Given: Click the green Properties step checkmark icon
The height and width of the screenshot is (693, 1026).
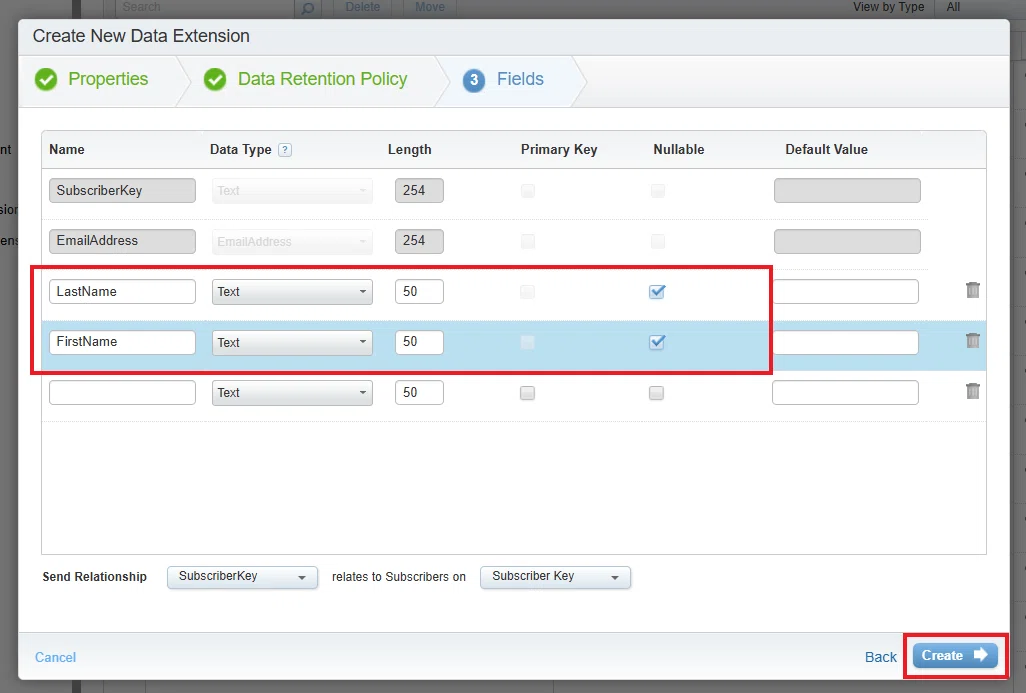Looking at the screenshot, I should coord(46,79).
